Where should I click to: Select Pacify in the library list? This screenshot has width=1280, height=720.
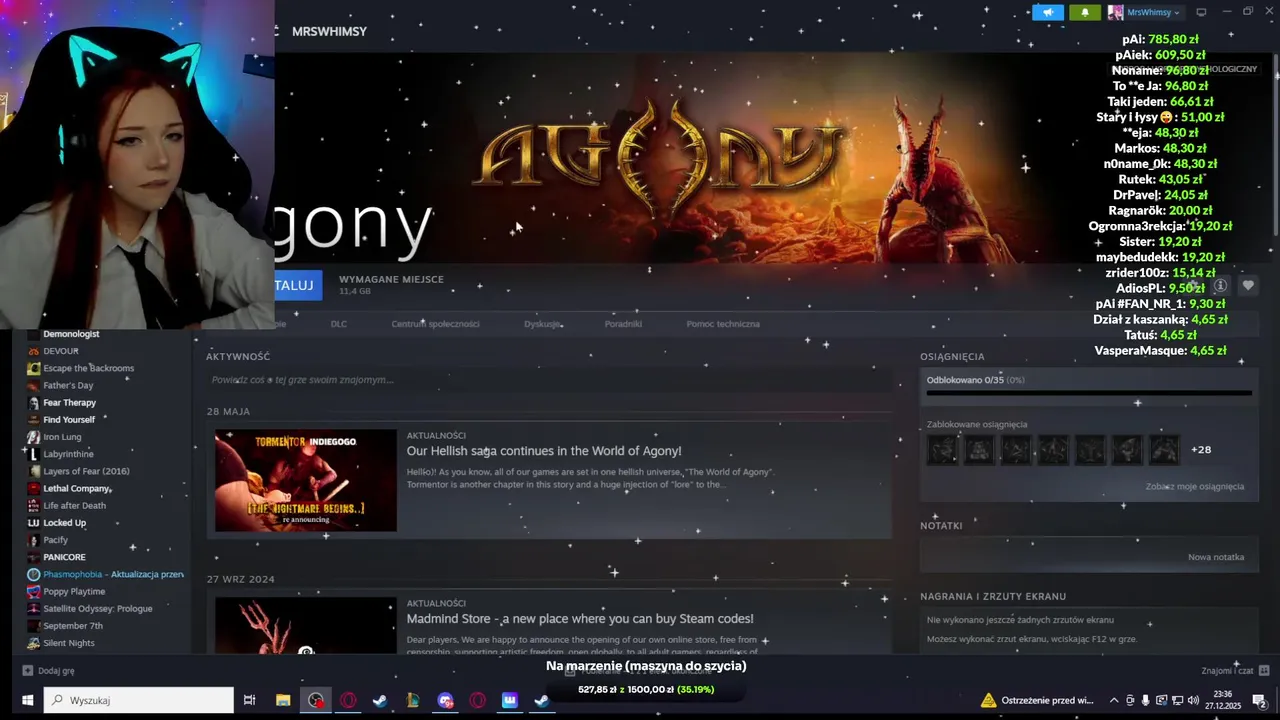pos(56,540)
